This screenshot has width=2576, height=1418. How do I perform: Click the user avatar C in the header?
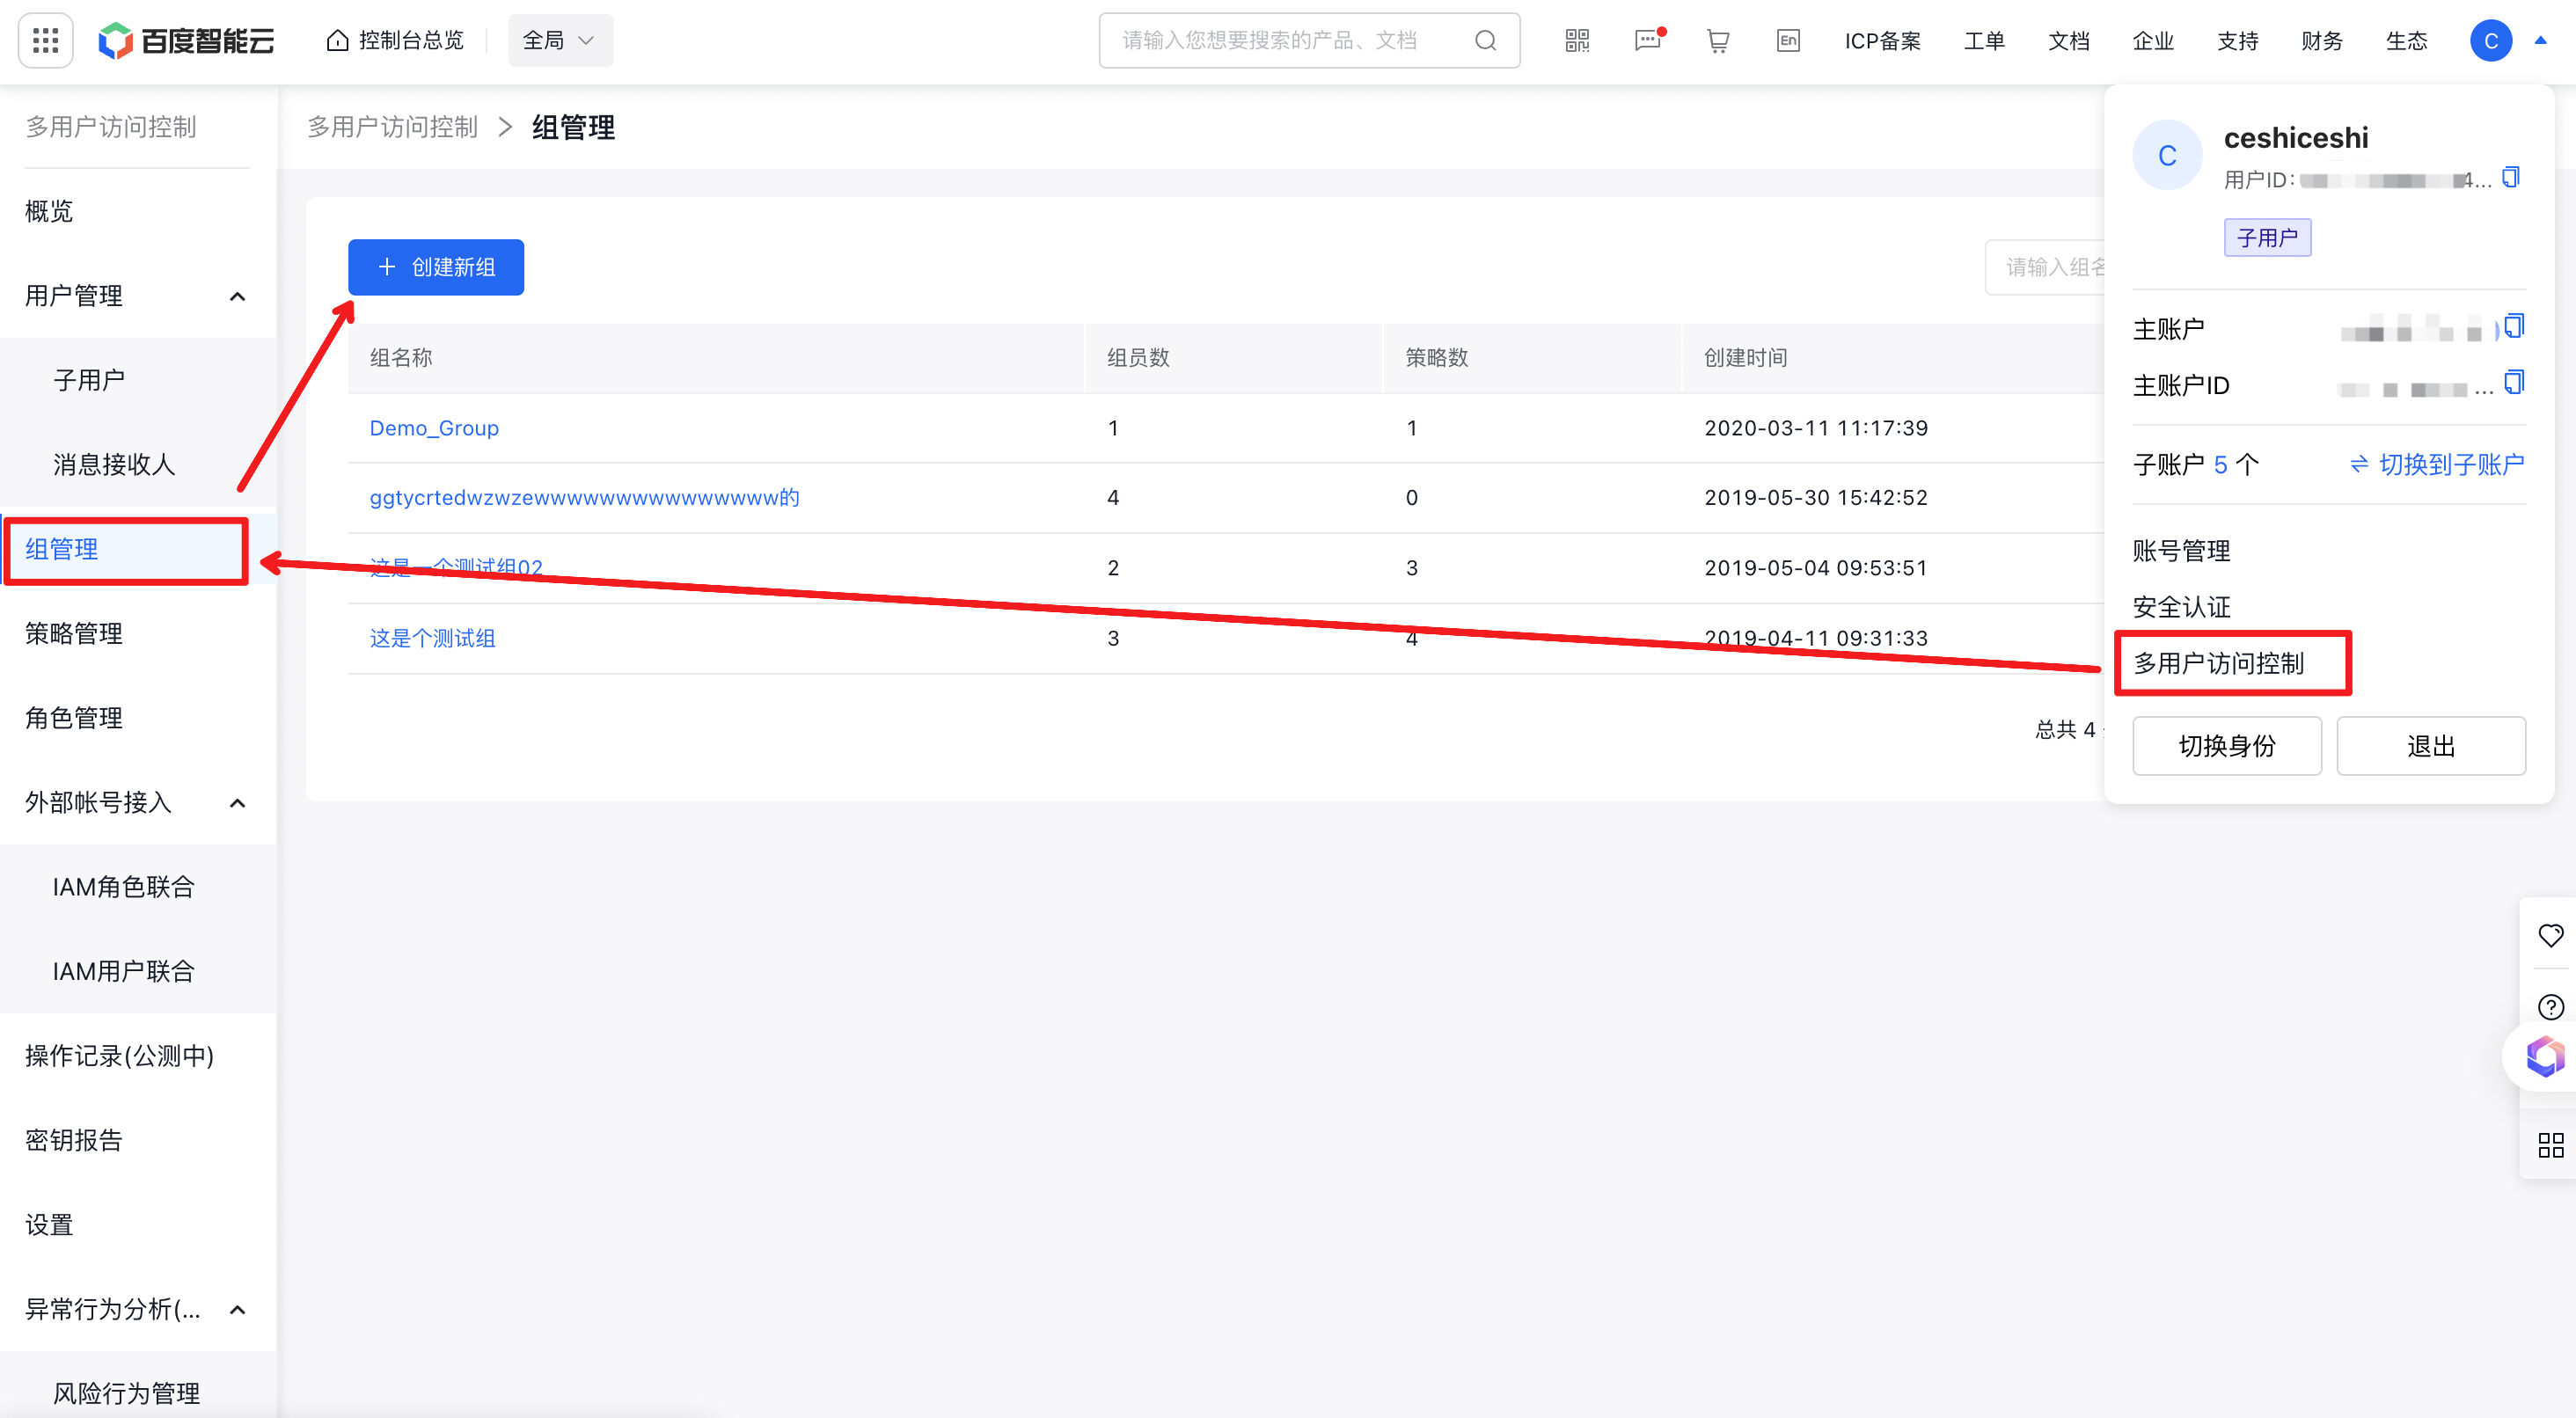coord(2490,40)
